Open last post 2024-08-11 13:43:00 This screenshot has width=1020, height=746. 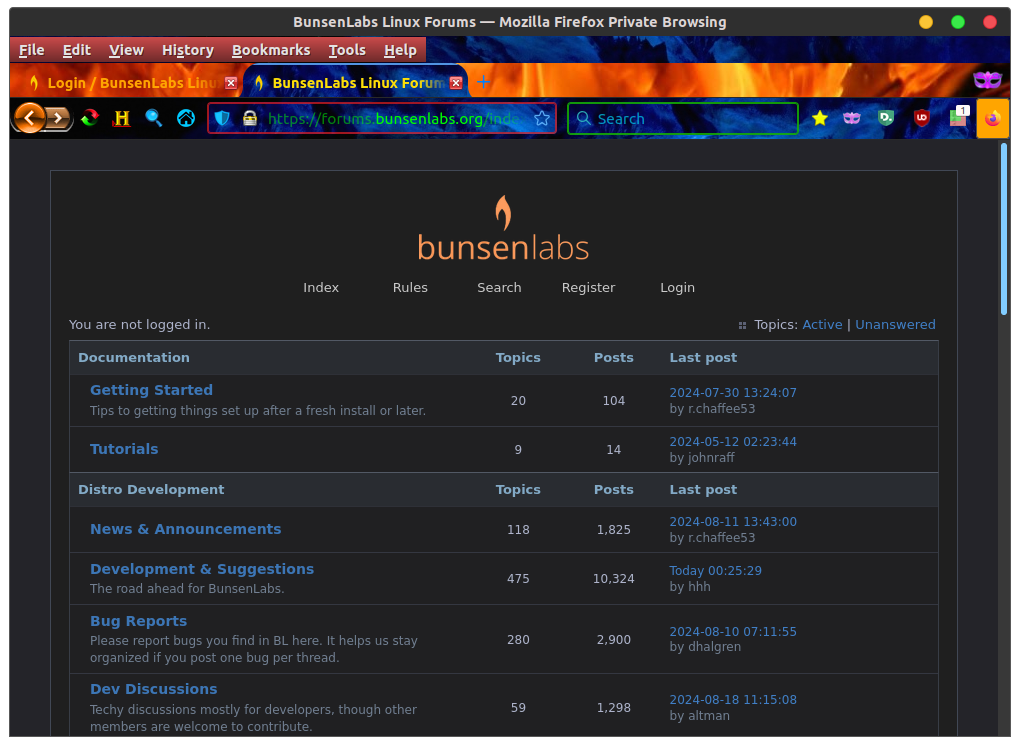click(733, 521)
